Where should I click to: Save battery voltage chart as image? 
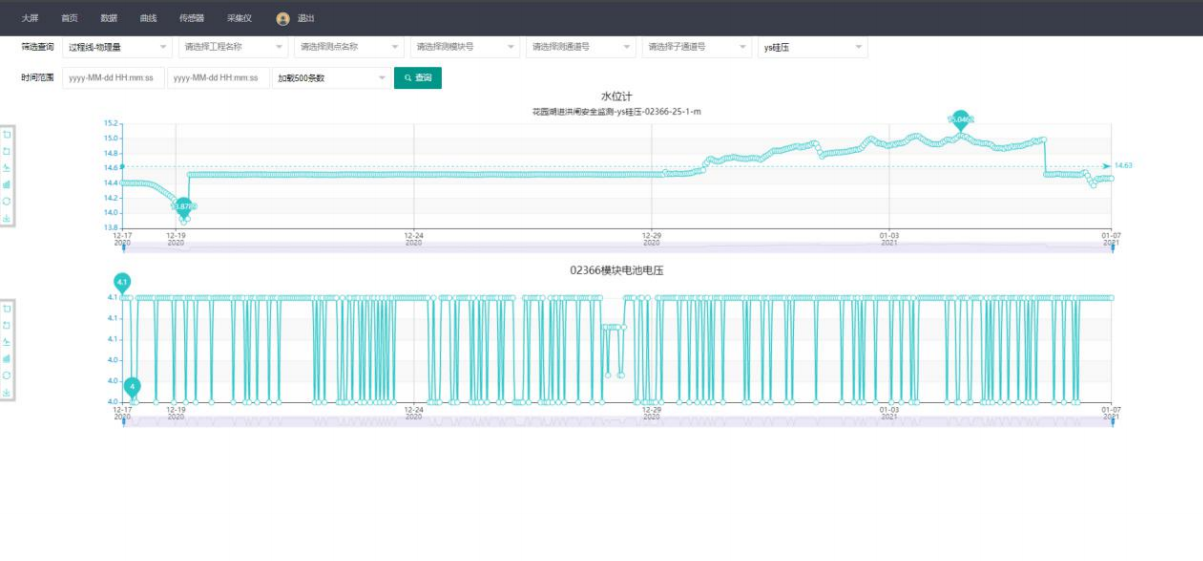[x=7, y=392]
